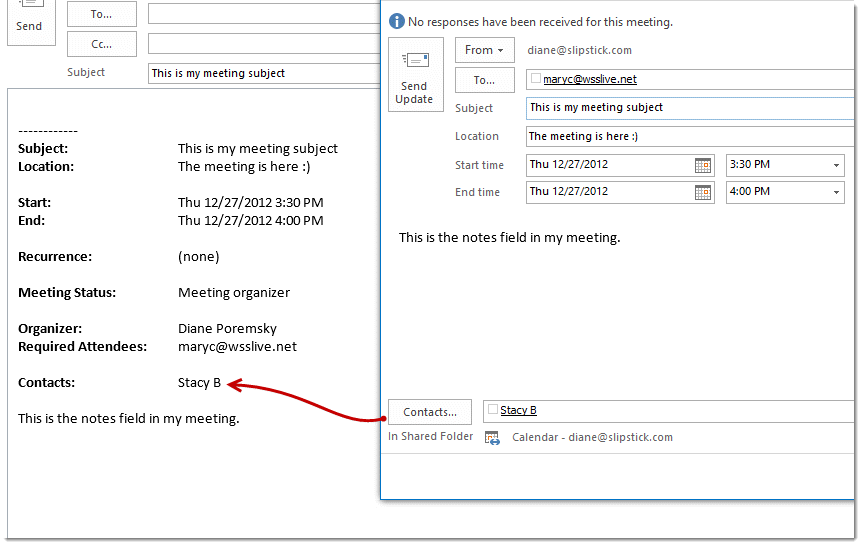
Task: Open the Contacts... button
Action: click(430, 411)
